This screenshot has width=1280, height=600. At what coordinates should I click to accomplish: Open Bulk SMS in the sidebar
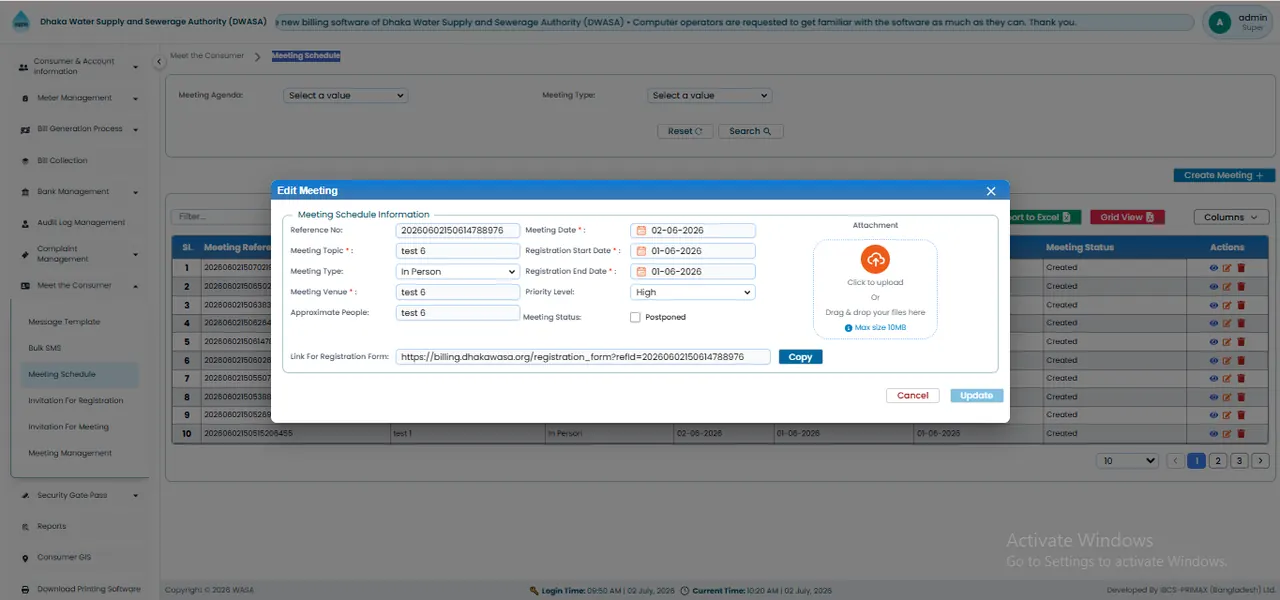(x=45, y=348)
